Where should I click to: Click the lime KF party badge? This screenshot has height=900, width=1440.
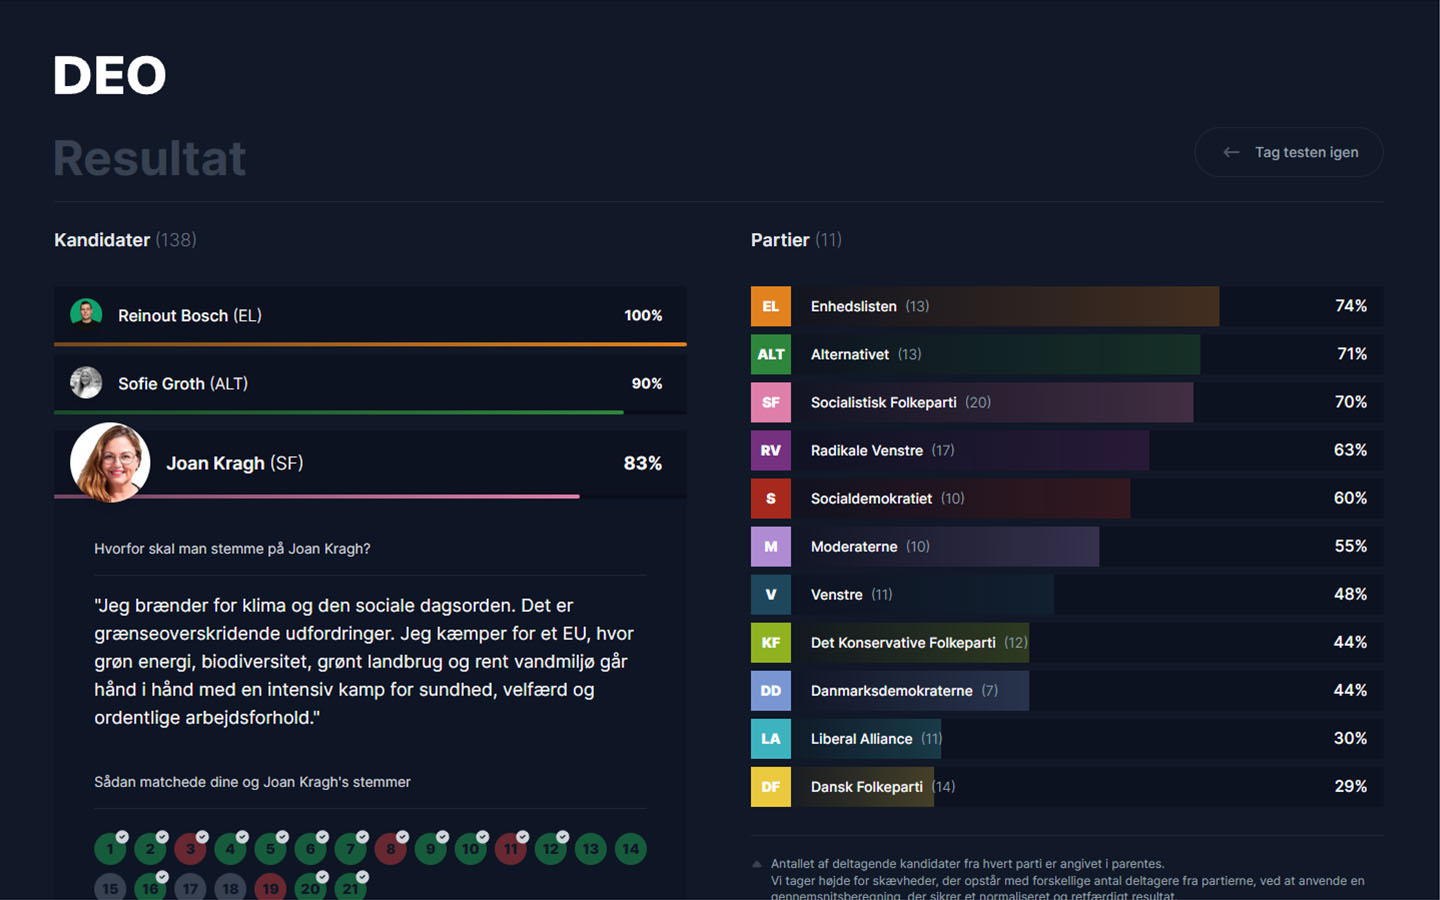(x=771, y=642)
